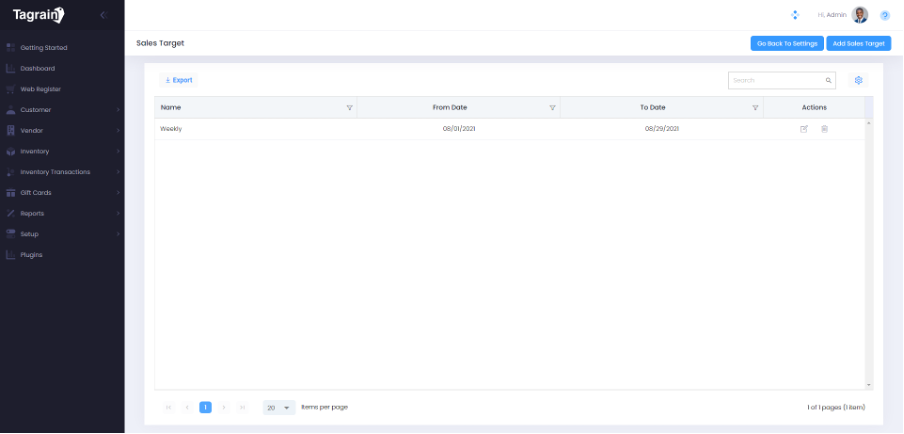Screen dimensions: 904x434
Task: Click Go Back To Settings button
Action: click(x=787, y=44)
